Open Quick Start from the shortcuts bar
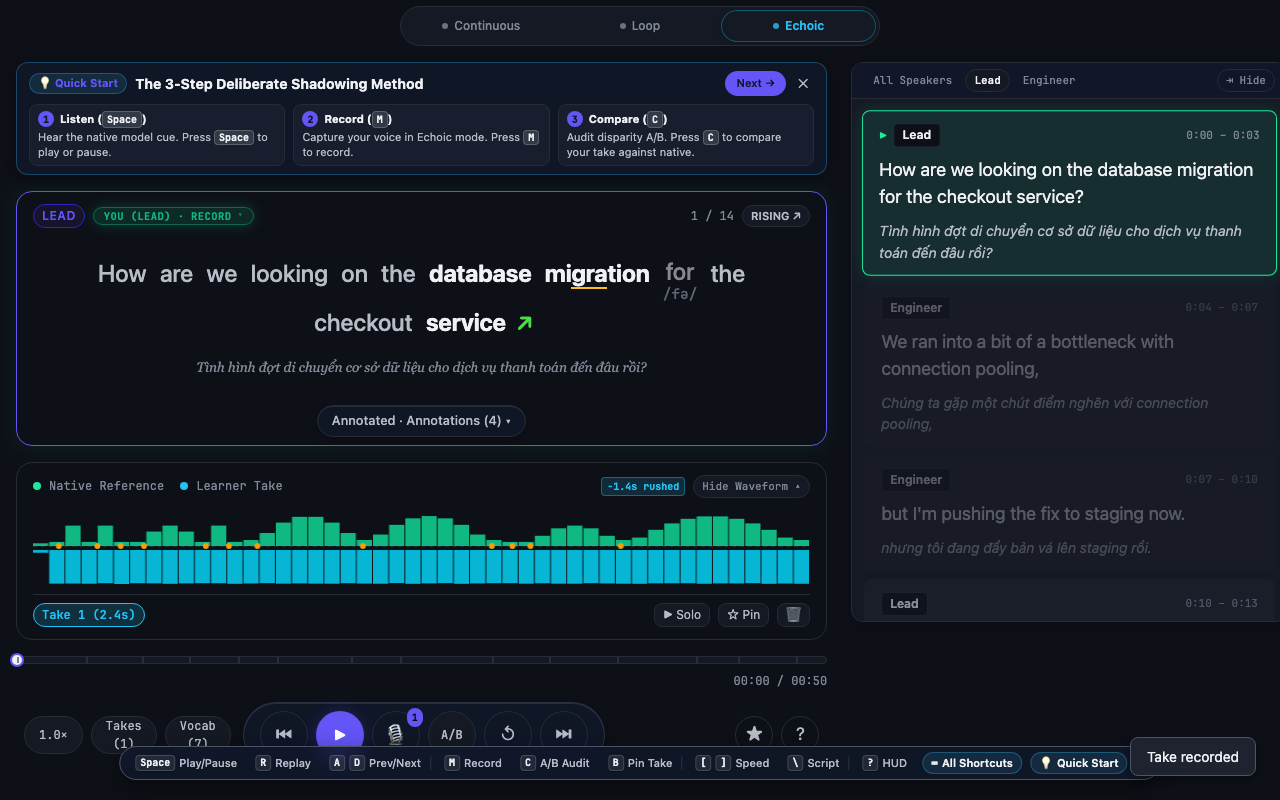 point(1079,763)
